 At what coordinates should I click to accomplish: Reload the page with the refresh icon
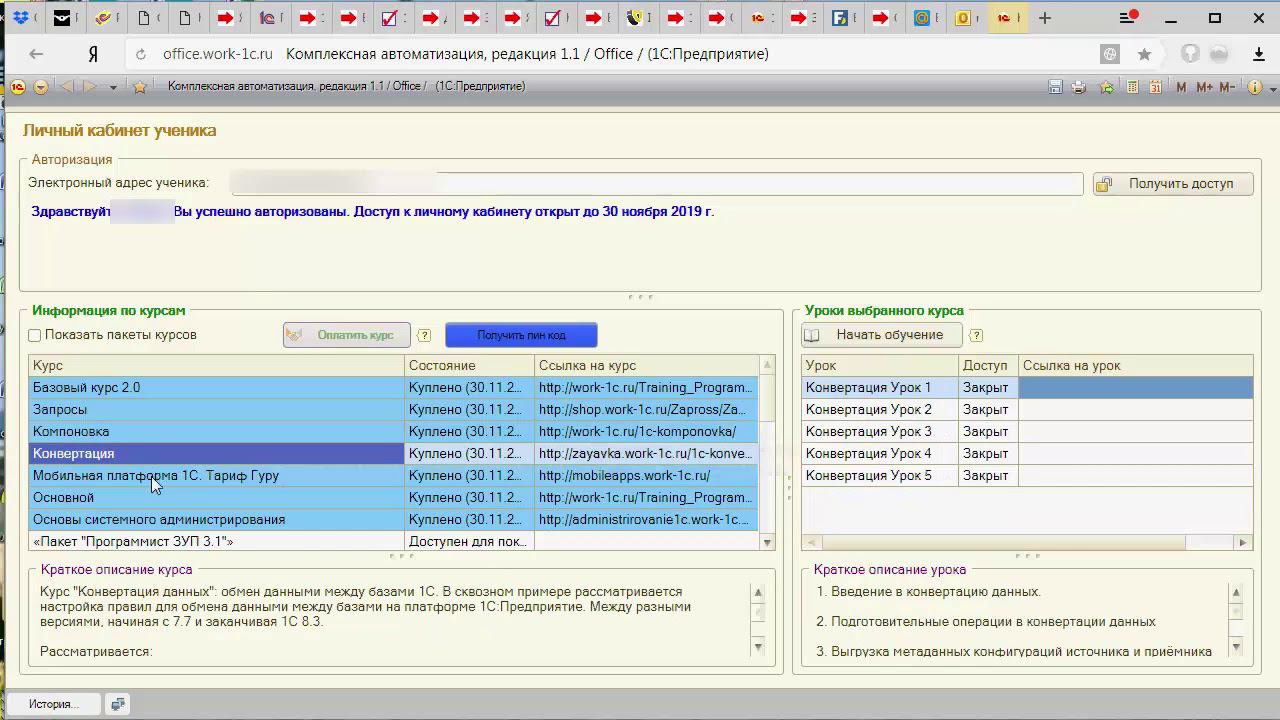point(140,54)
